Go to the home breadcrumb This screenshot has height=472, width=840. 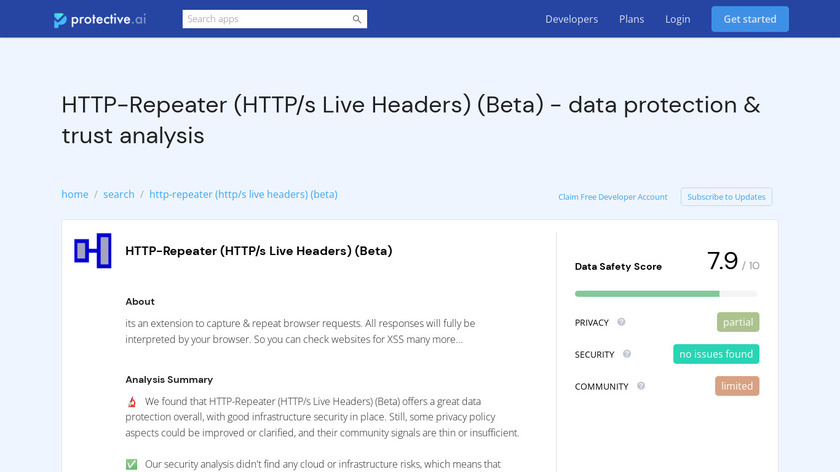(x=75, y=194)
